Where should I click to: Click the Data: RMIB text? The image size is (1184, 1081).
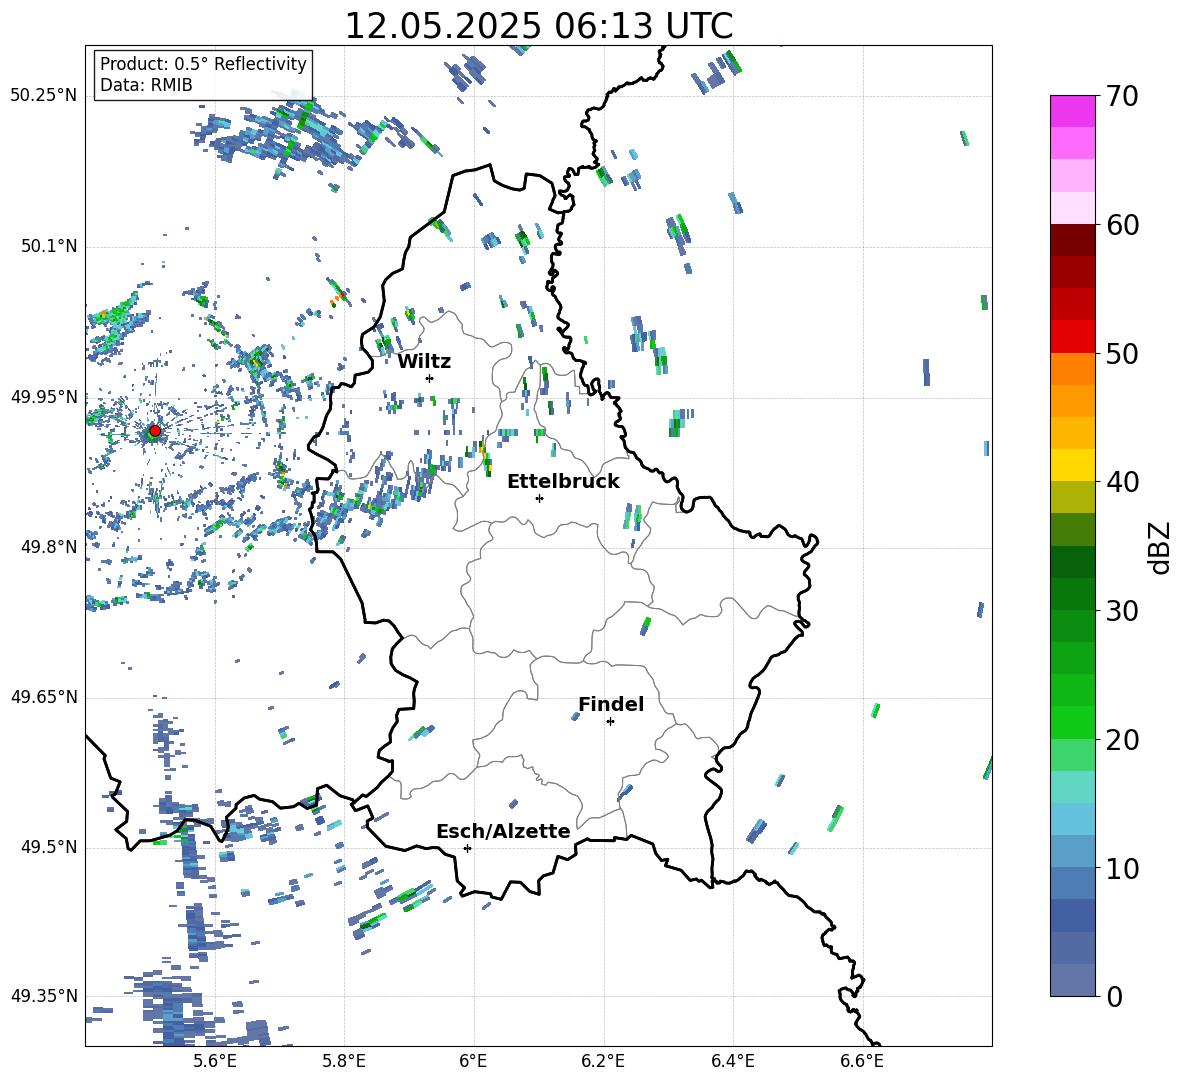(146, 85)
